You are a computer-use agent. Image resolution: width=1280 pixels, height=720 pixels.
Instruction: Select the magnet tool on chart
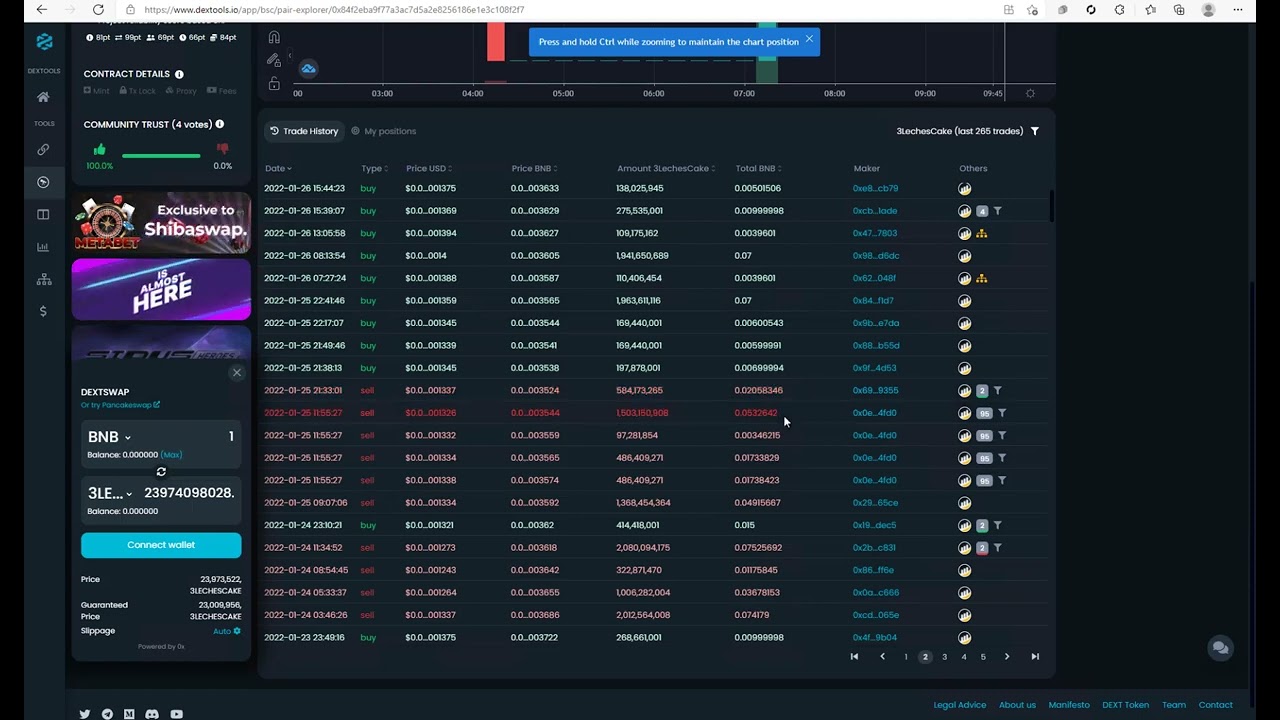[274, 37]
